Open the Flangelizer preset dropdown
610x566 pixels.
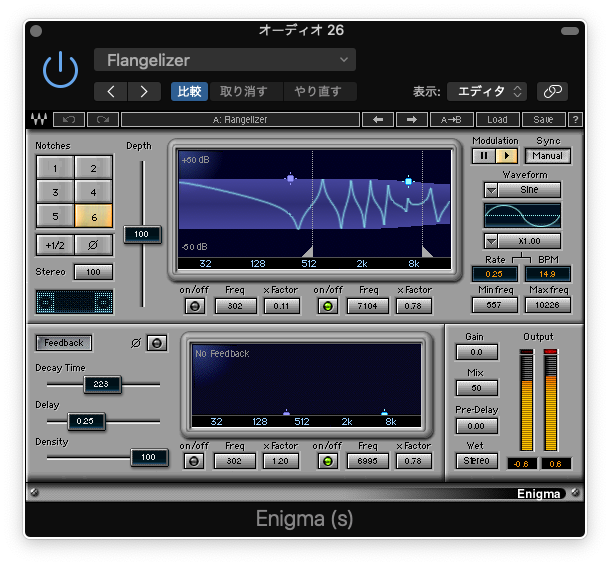[x=225, y=60]
